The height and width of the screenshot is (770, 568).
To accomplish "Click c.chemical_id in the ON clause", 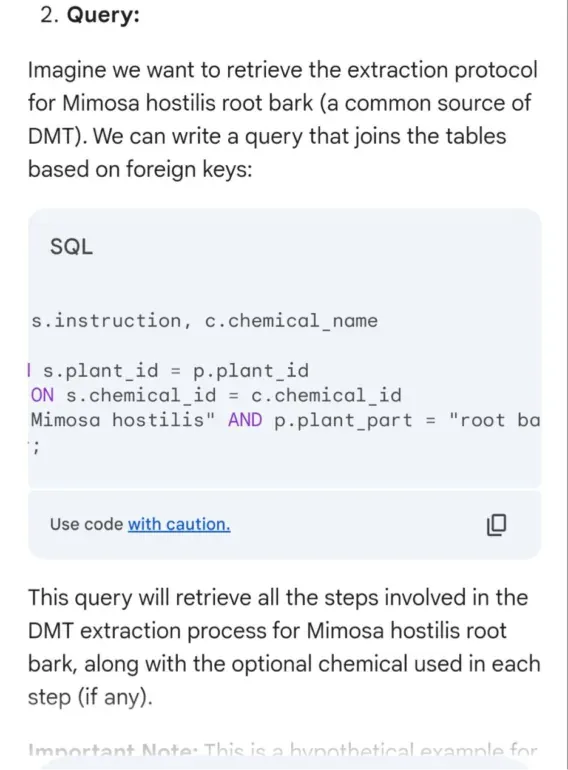I will click(326, 395).
